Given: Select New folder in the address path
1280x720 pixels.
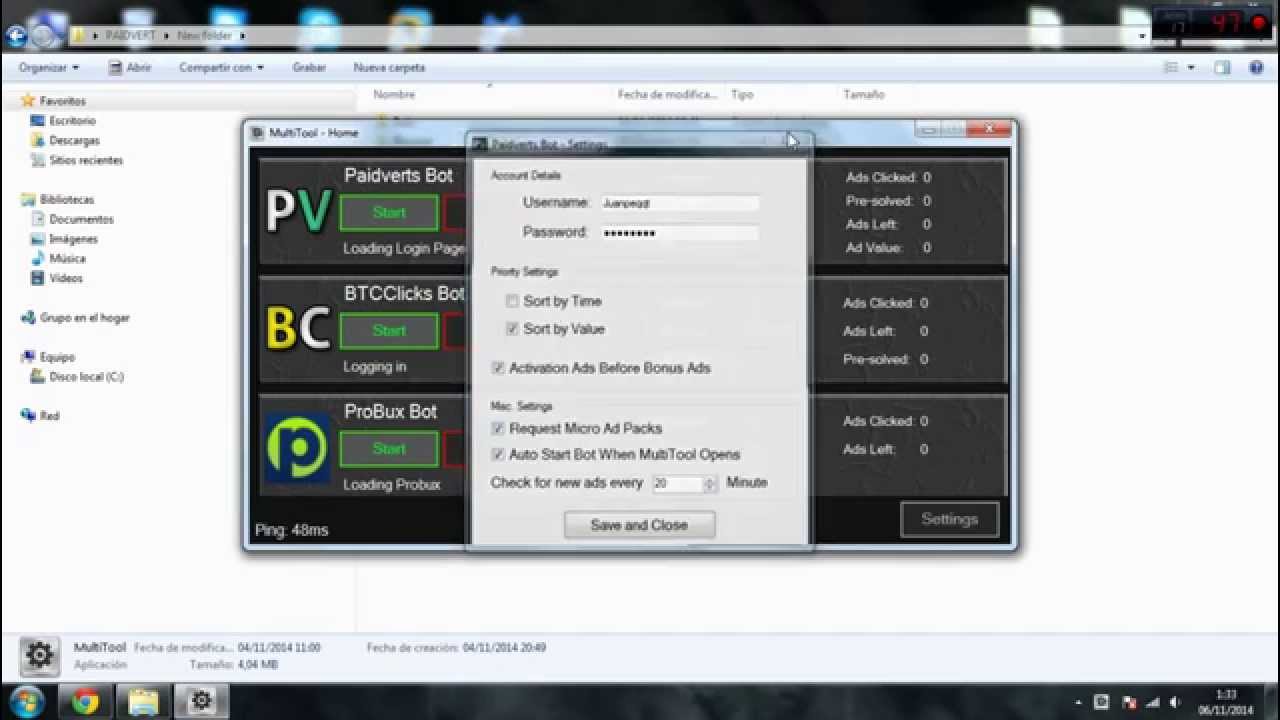Looking at the screenshot, I should 203,36.
